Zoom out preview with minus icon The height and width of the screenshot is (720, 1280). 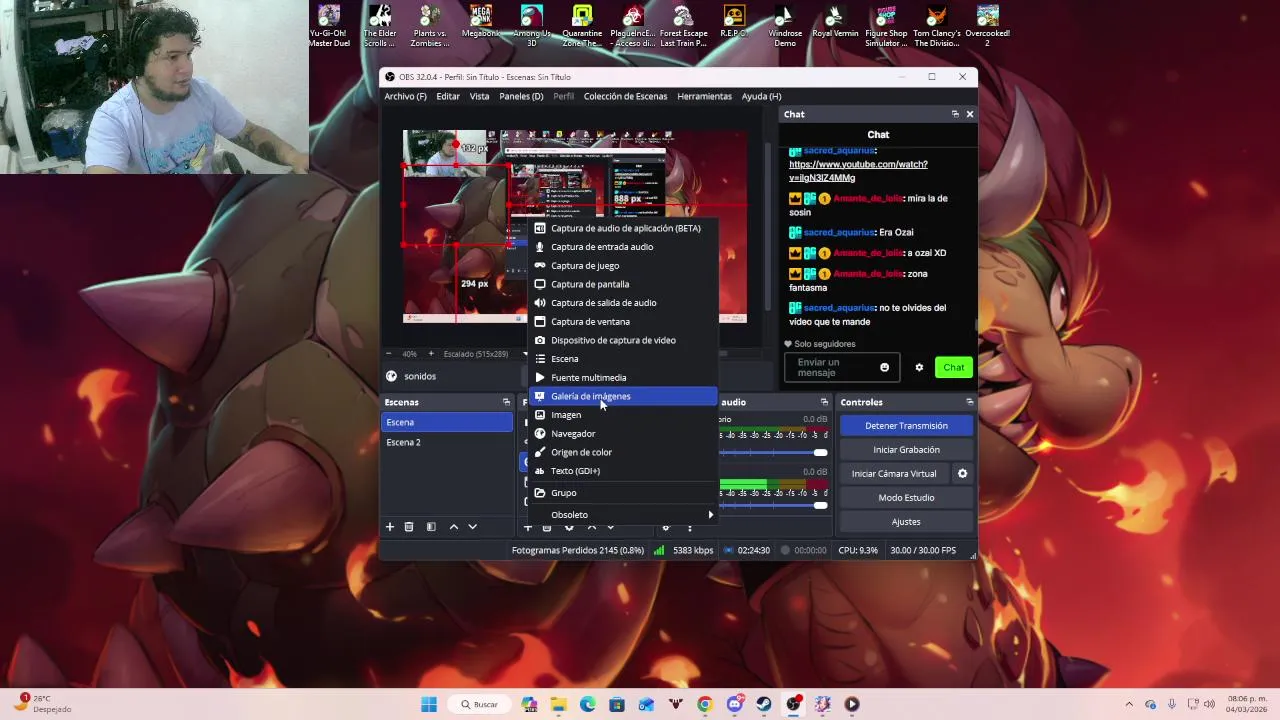coord(390,354)
